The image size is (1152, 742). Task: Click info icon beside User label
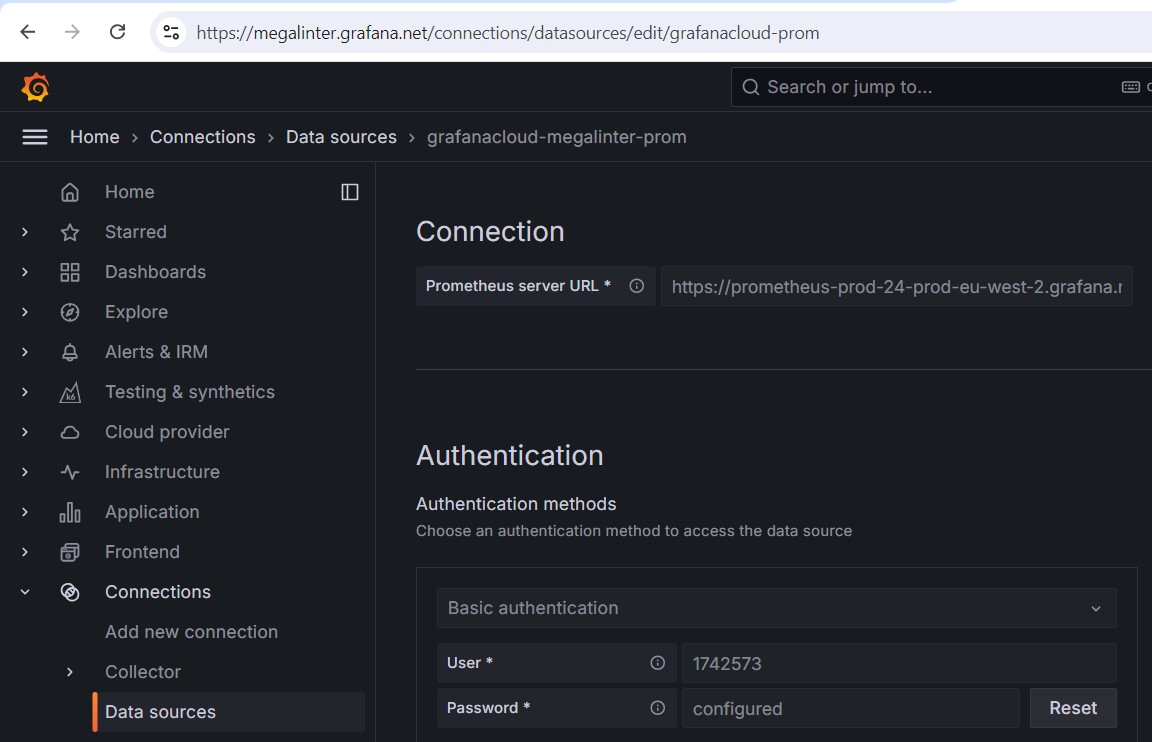657,663
